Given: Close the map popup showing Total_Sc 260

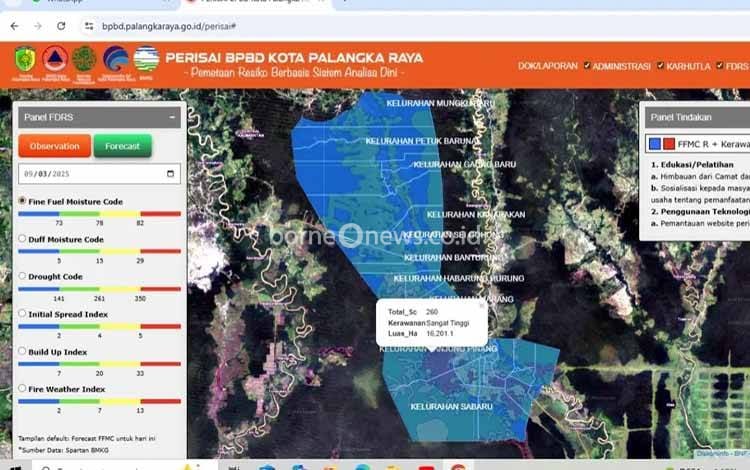Looking at the screenshot, I should 482,305.
